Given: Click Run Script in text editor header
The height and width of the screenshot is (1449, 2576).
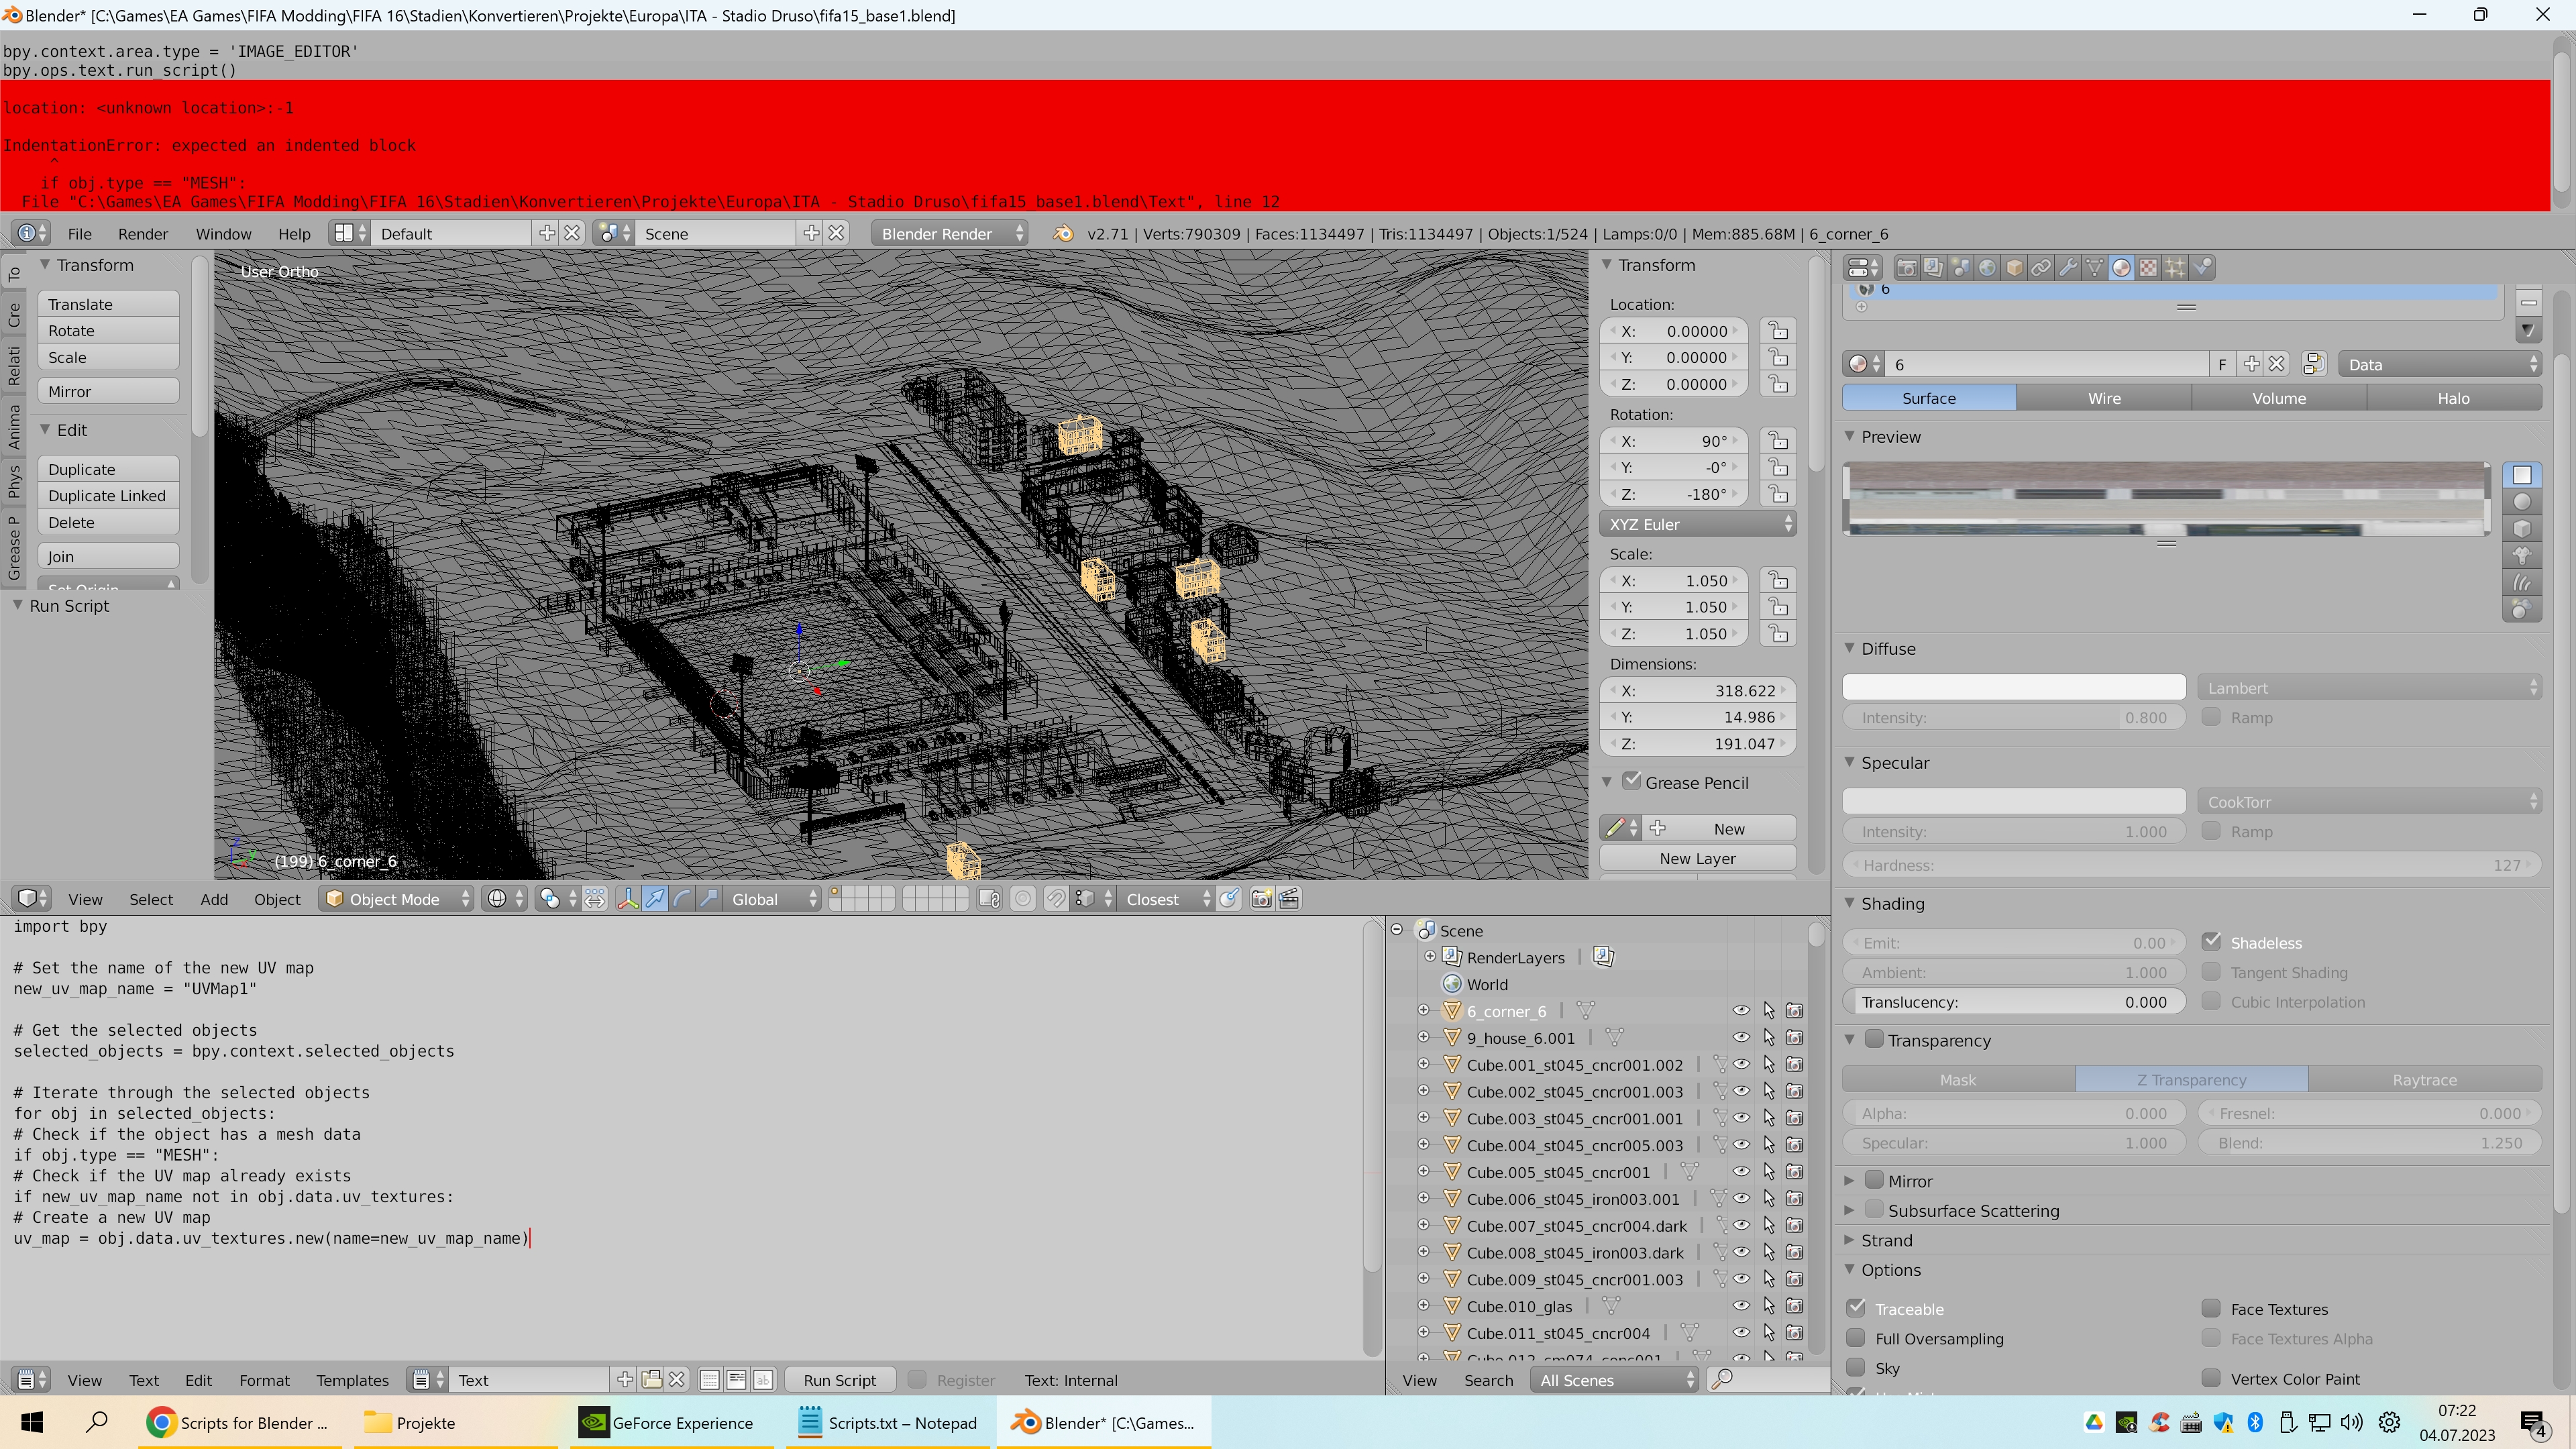Looking at the screenshot, I should click(x=840, y=1380).
